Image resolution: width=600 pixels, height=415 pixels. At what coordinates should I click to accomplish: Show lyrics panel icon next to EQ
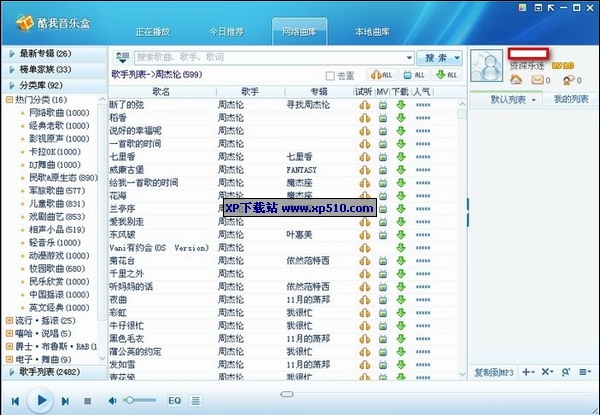[196, 400]
